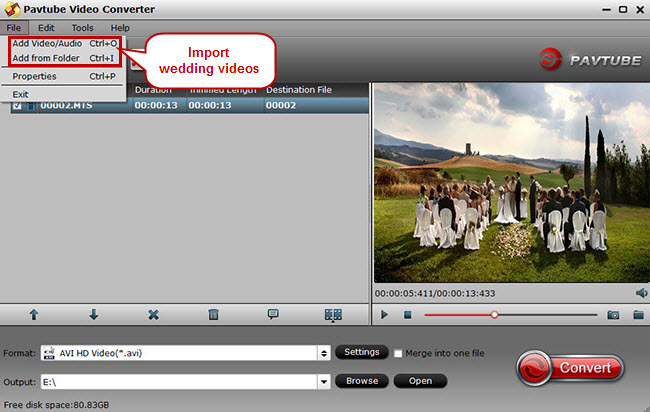Viewport: 650px width, 412px height.
Task: Open the Edit menu
Action: click(46, 28)
